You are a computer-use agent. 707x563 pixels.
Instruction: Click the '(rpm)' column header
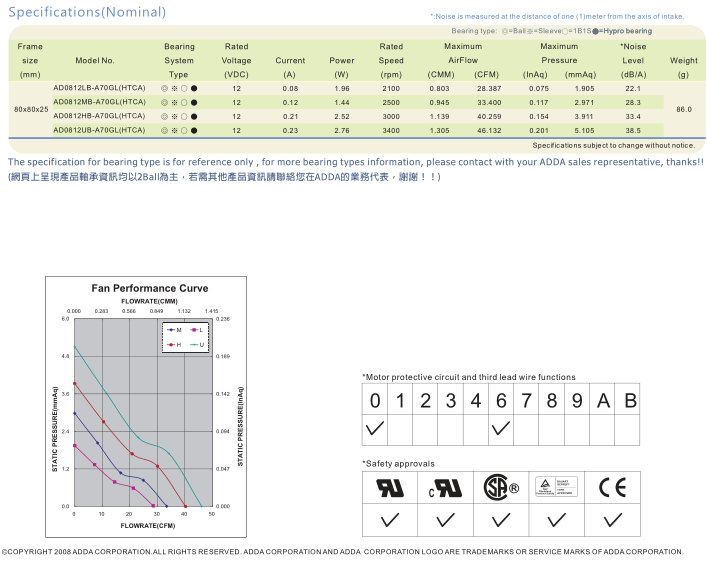click(x=391, y=74)
